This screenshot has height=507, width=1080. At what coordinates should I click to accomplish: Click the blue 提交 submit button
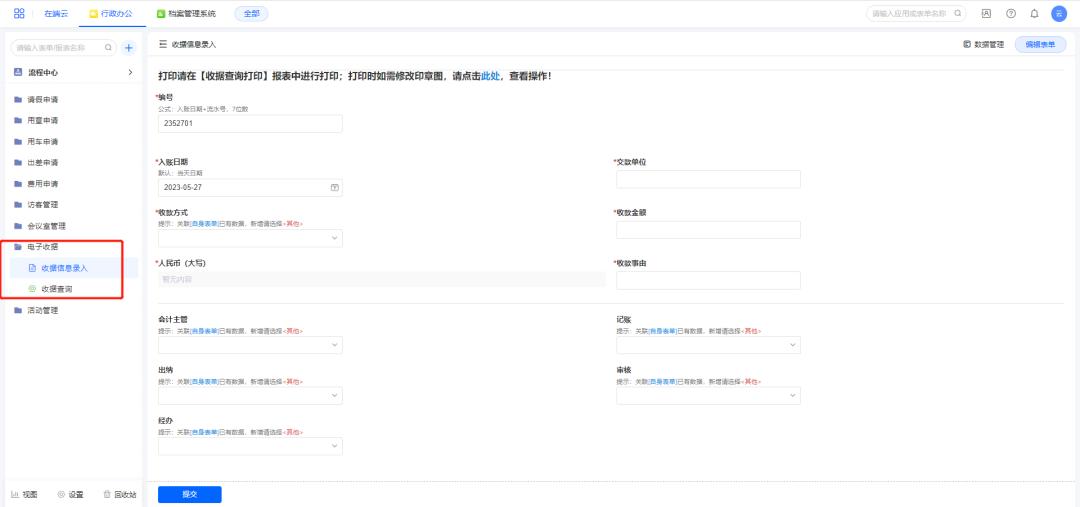coord(189,495)
